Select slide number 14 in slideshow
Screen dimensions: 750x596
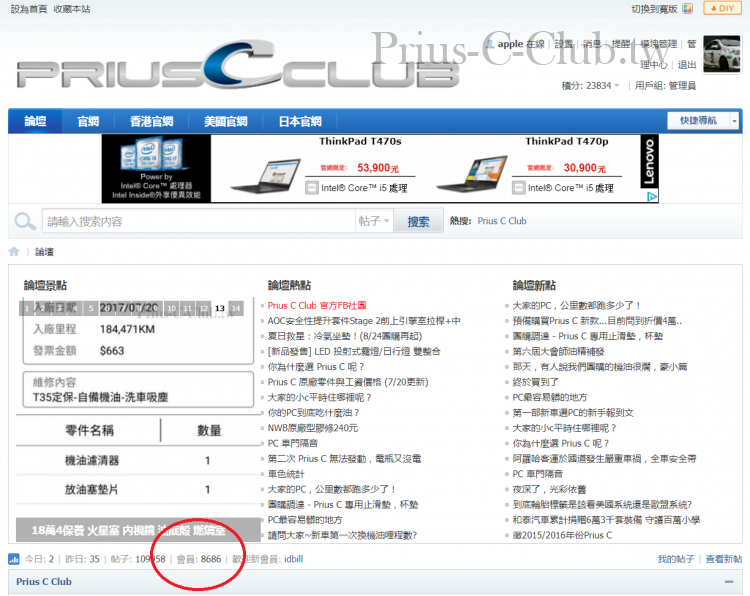click(236, 308)
